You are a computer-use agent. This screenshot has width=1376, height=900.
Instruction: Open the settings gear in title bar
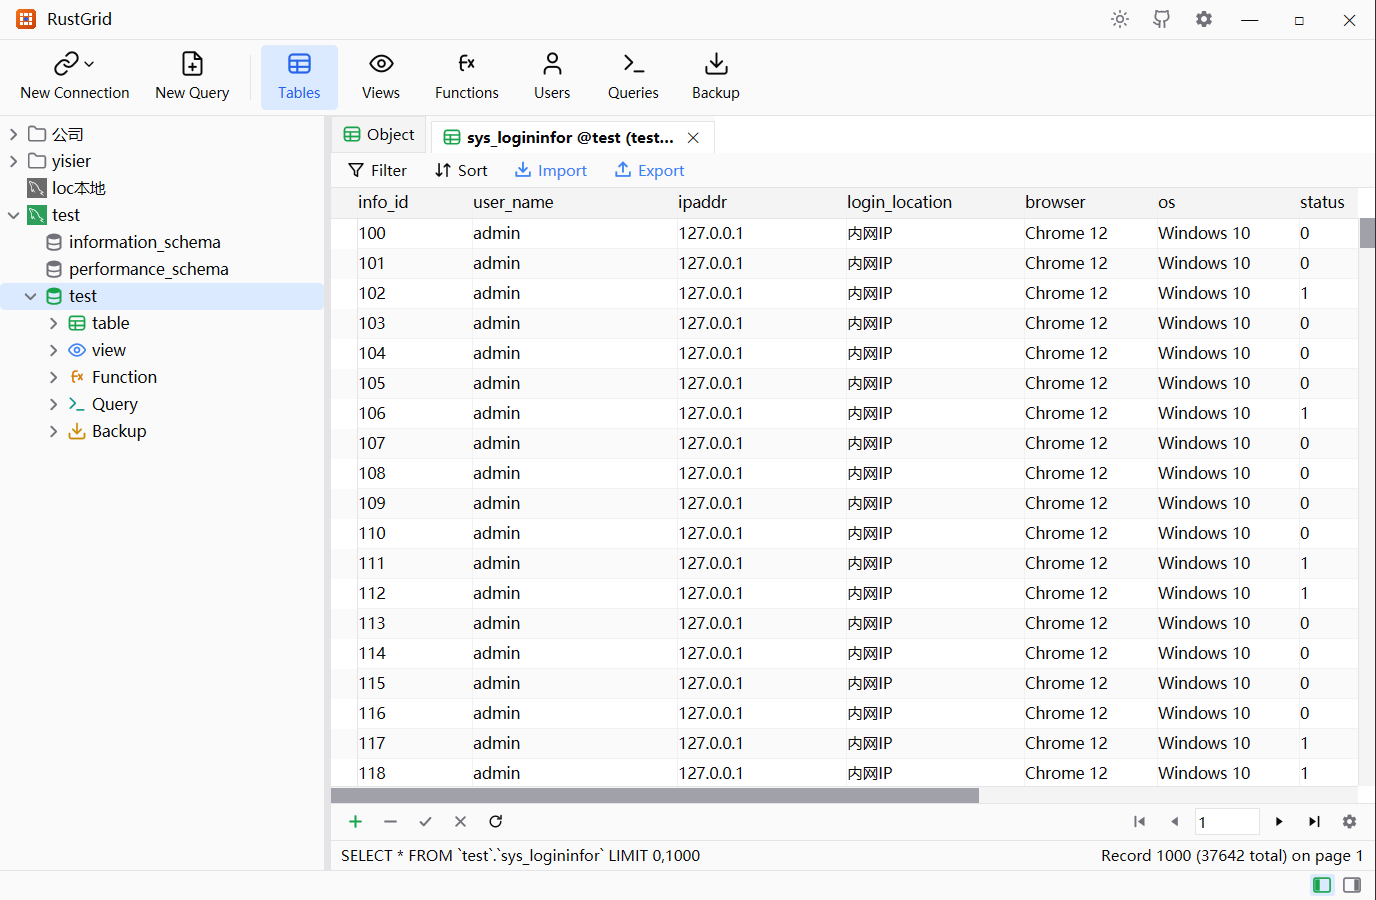(x=1204, y=19)
